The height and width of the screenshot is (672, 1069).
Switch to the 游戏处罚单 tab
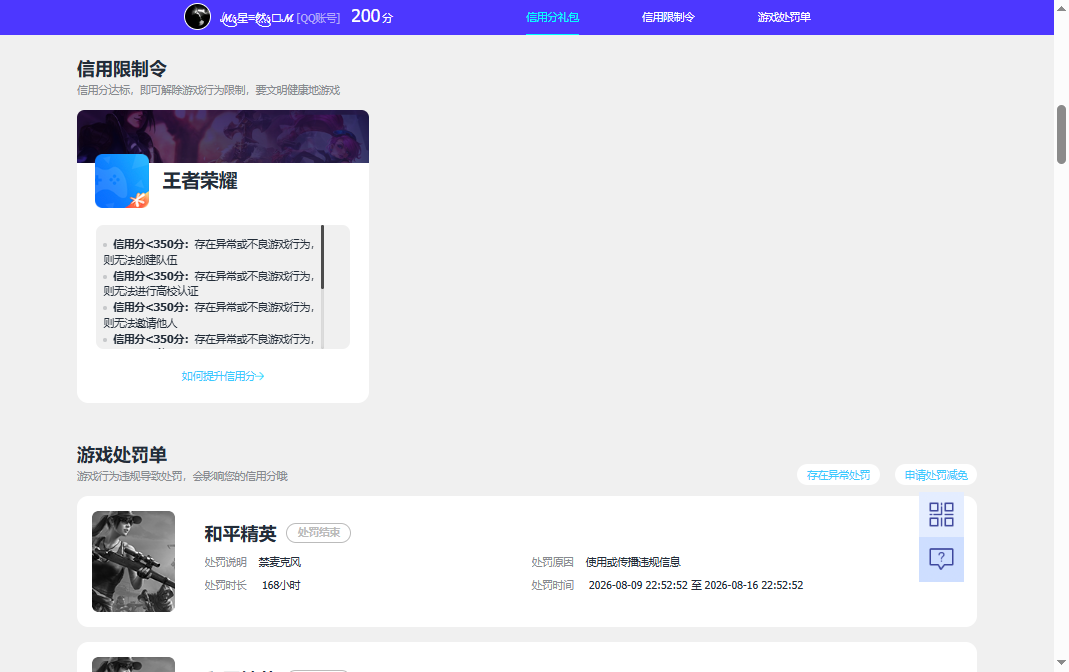[x=784, y=17]
